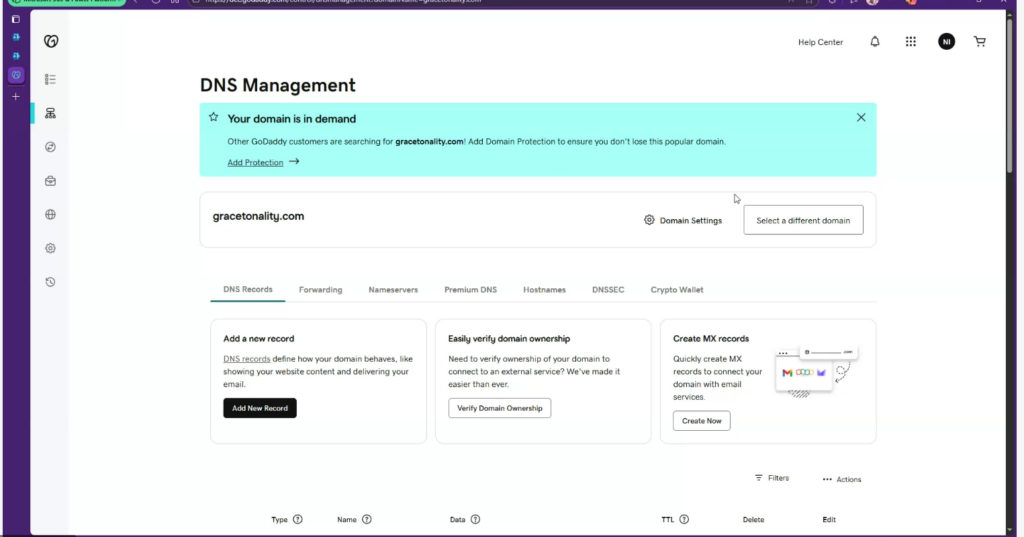Select the DNS hierarchy icon in sidebar
This screenshot has width=1024, height=537.
point(50,113)
